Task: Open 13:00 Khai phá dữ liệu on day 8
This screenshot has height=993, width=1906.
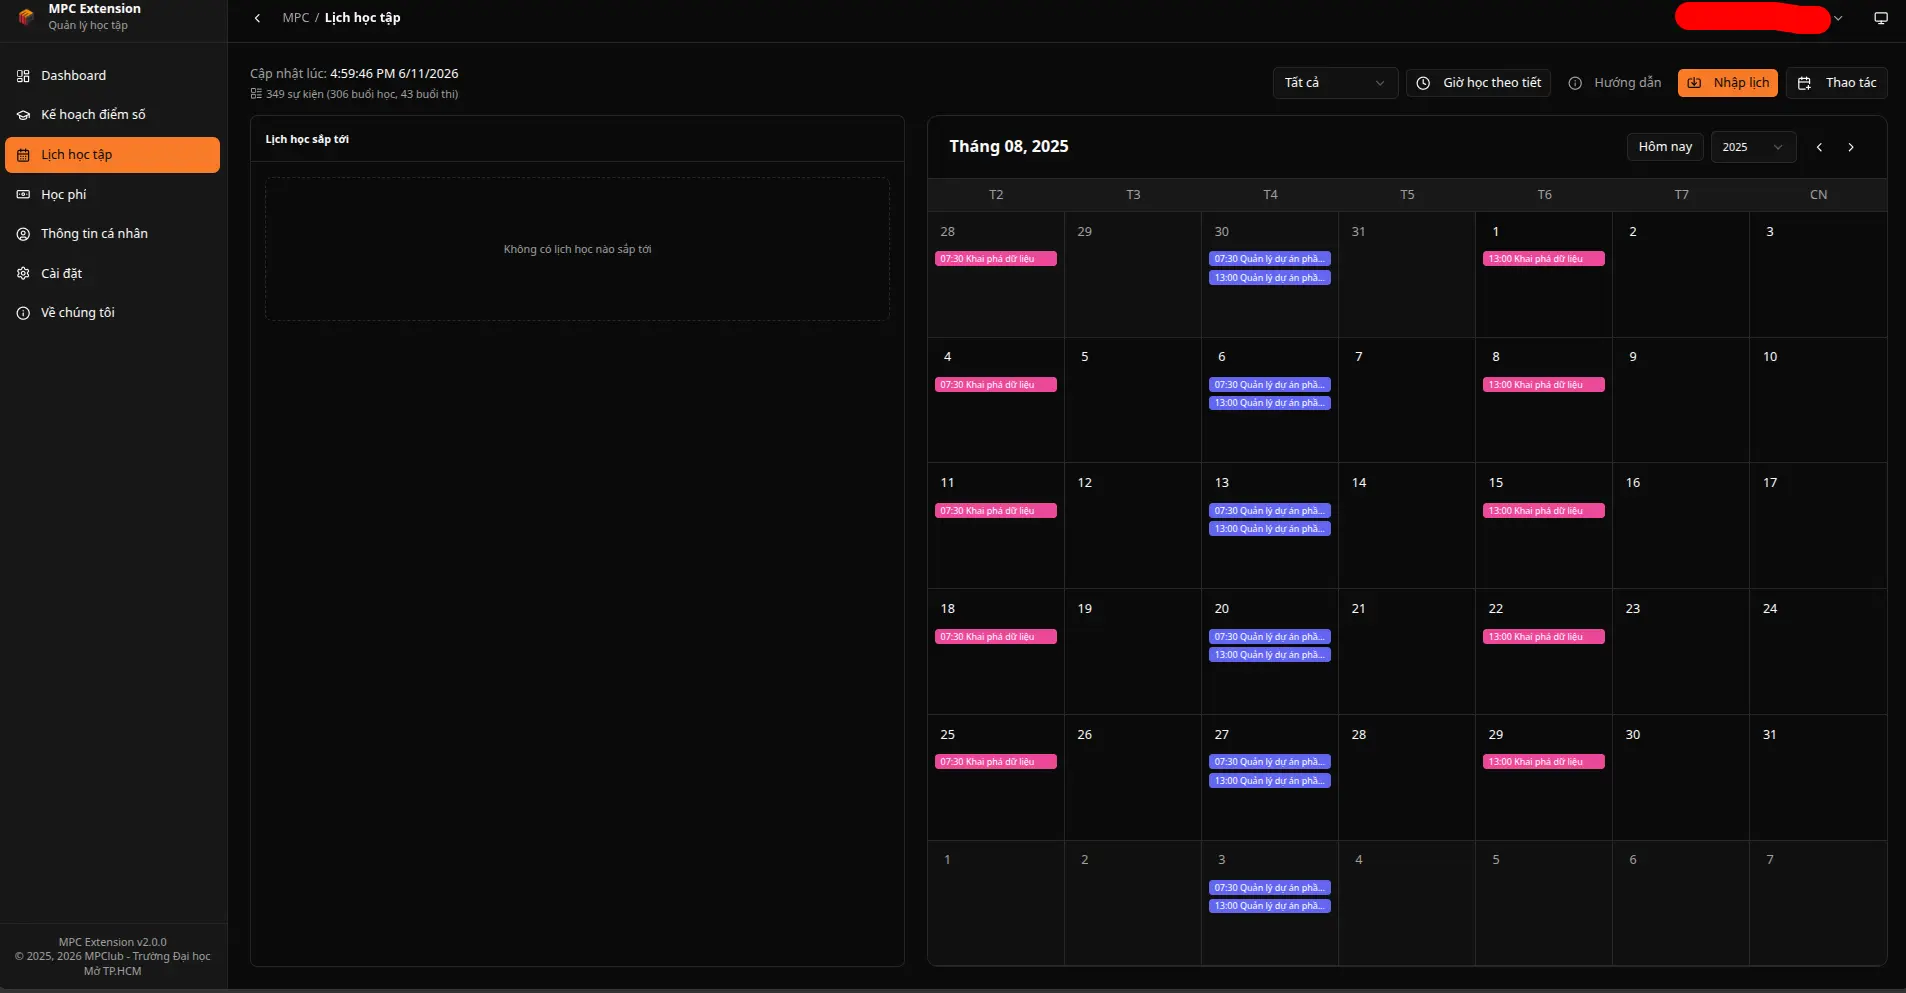Action: (1543, 385)
